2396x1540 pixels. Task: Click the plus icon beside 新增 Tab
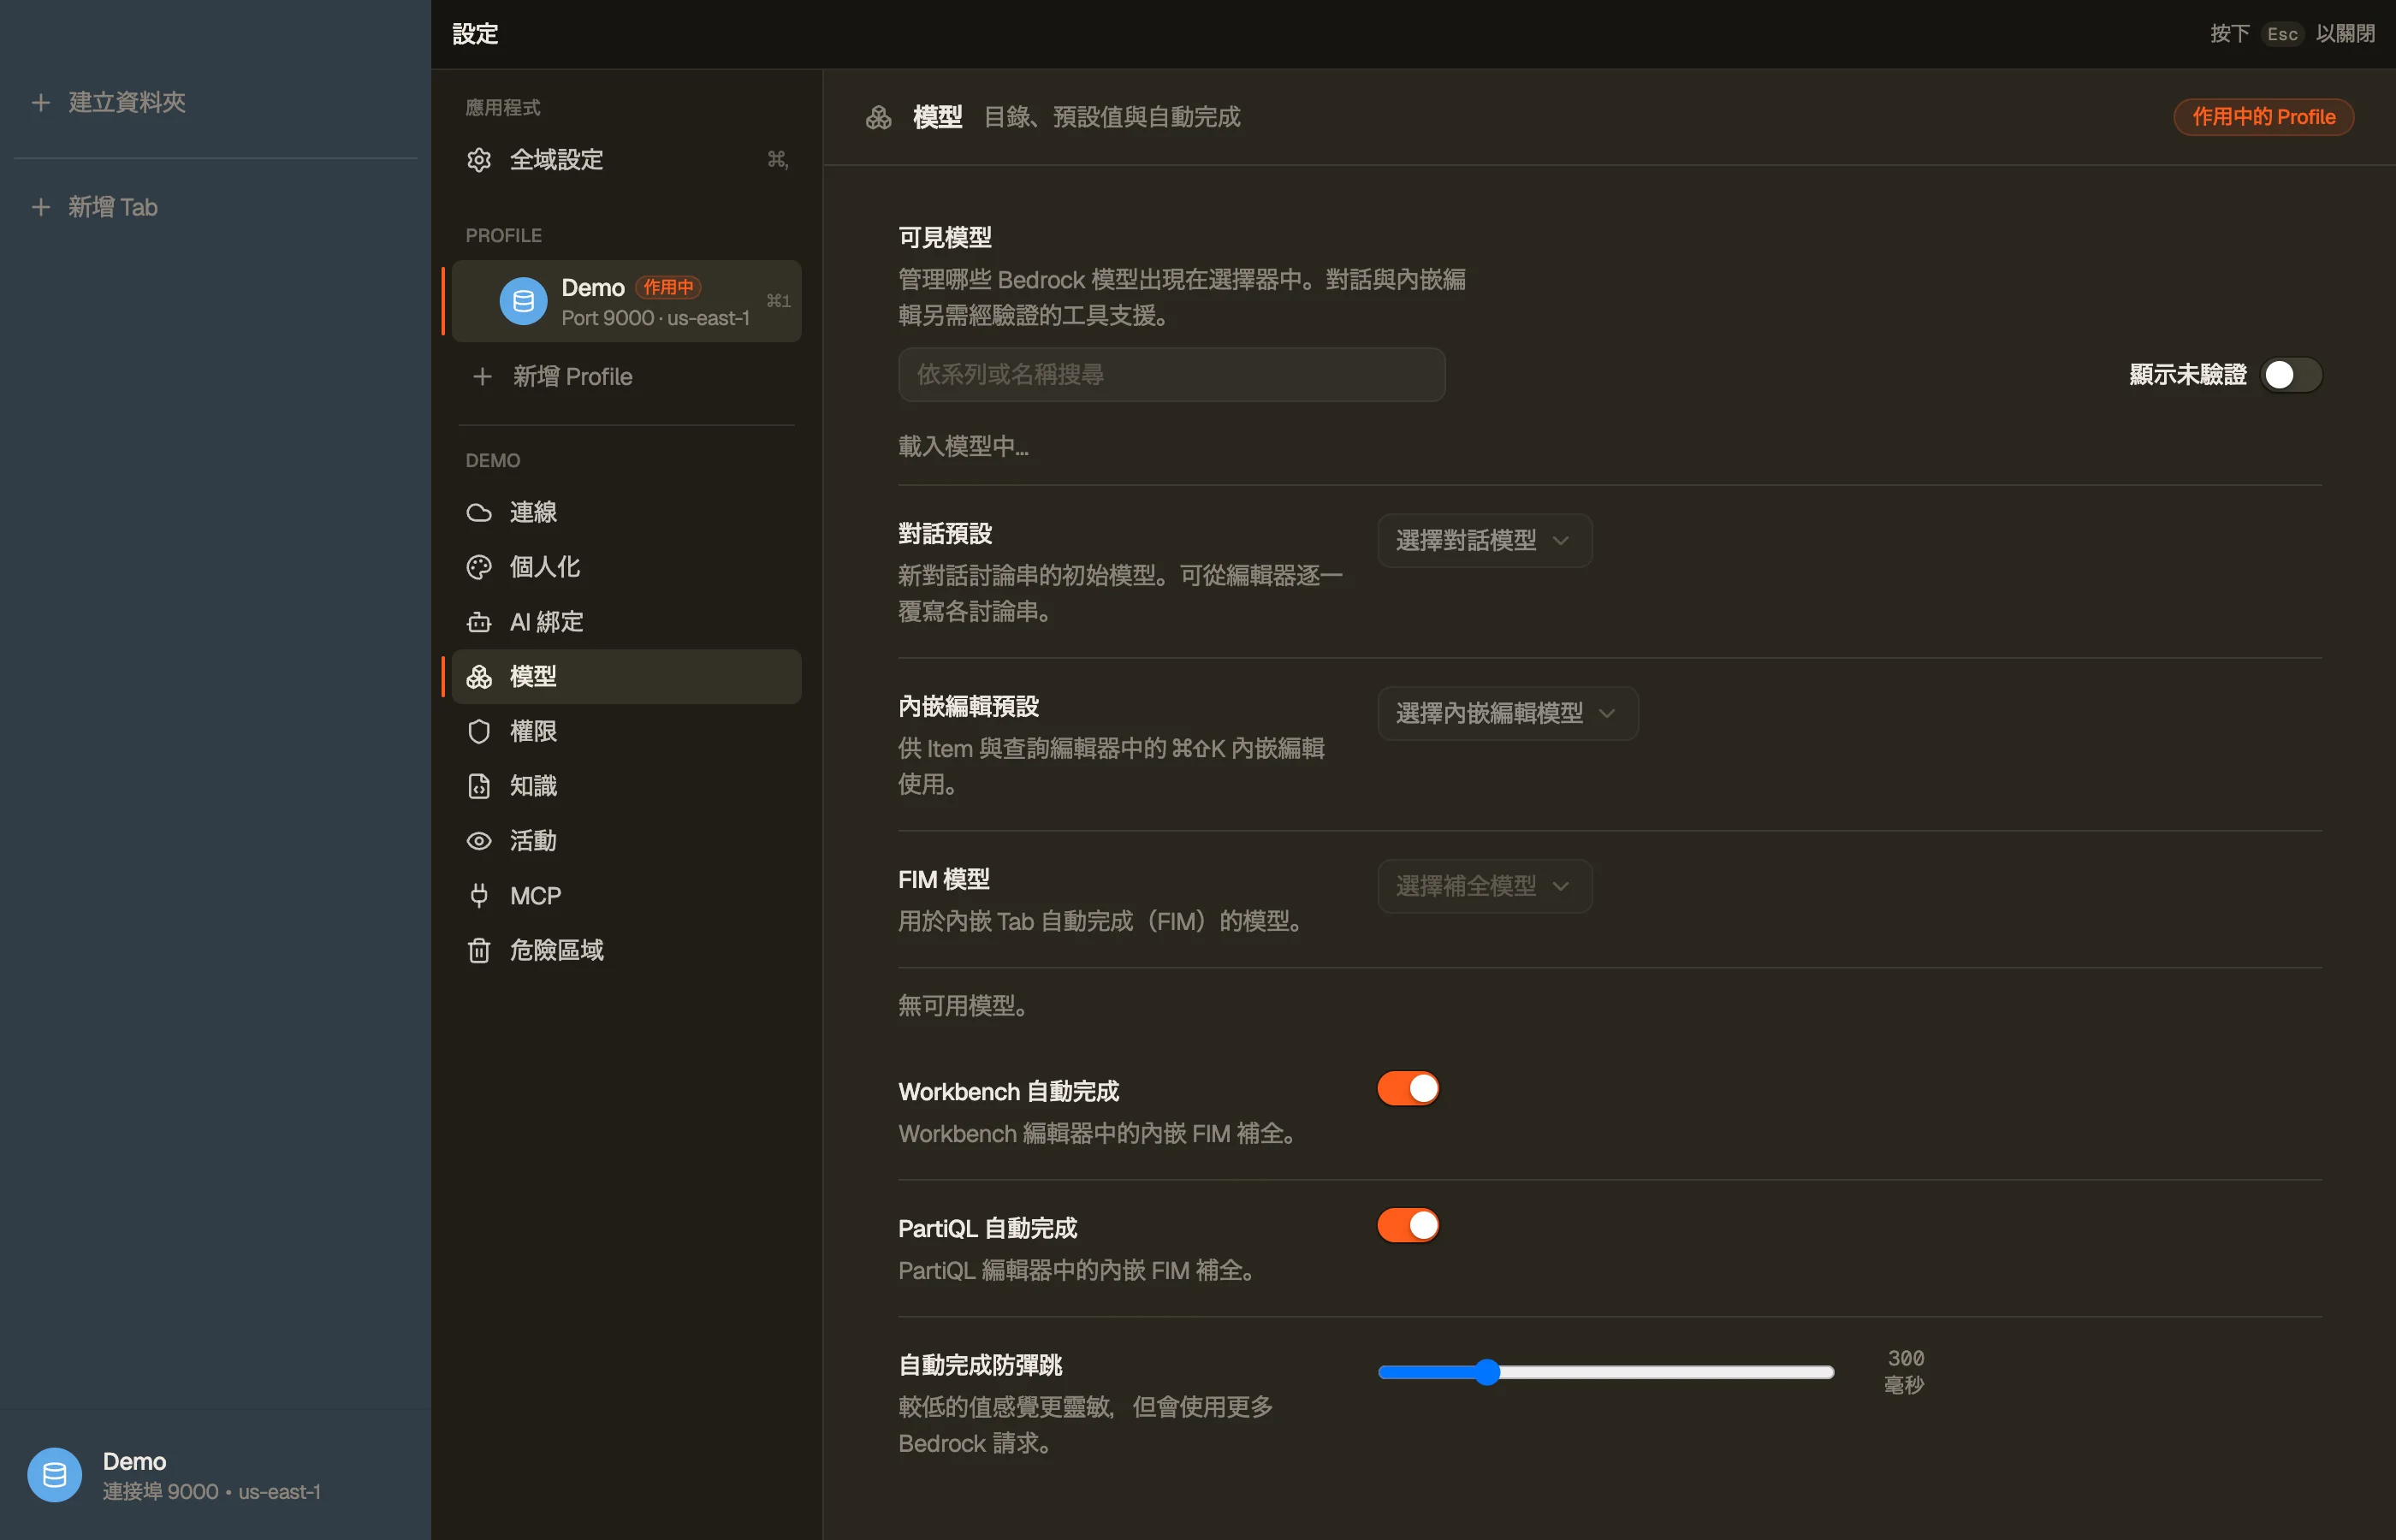click(41, 207)
